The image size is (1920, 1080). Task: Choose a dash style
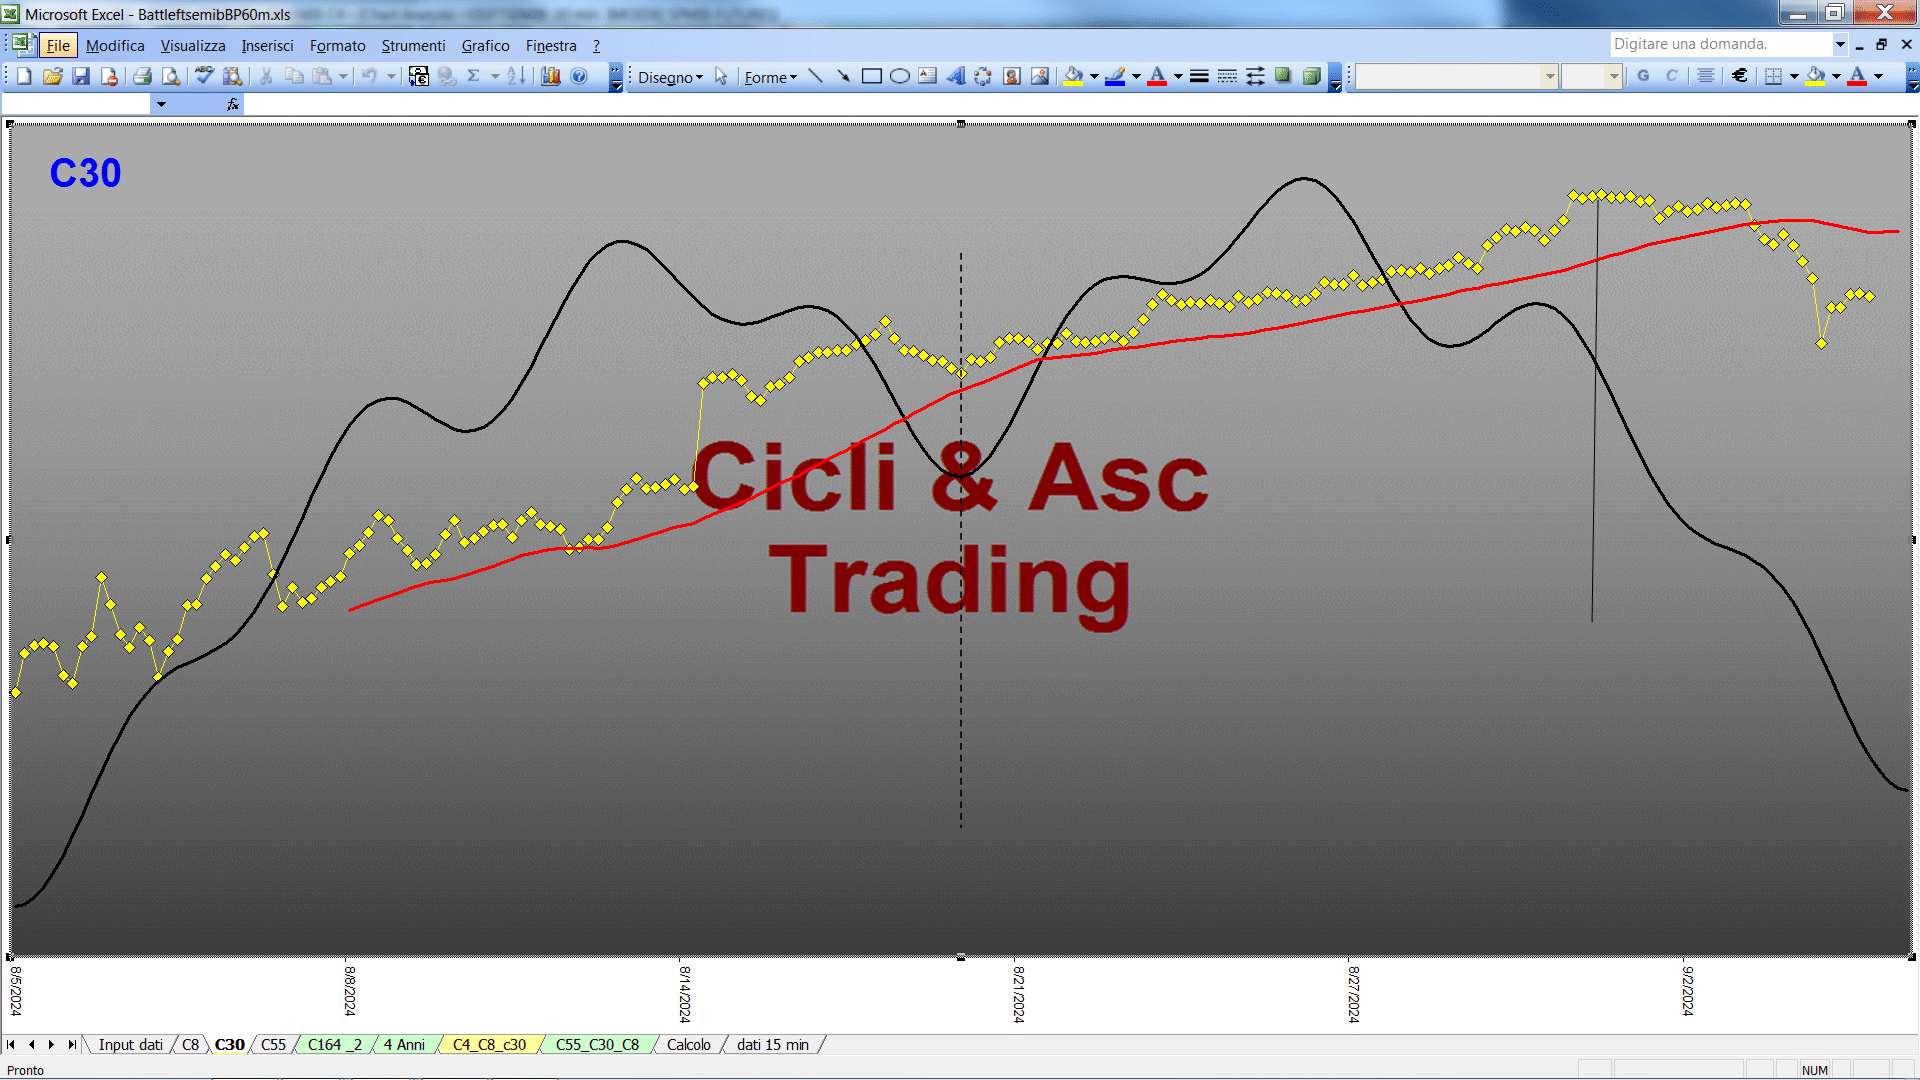1227,77
